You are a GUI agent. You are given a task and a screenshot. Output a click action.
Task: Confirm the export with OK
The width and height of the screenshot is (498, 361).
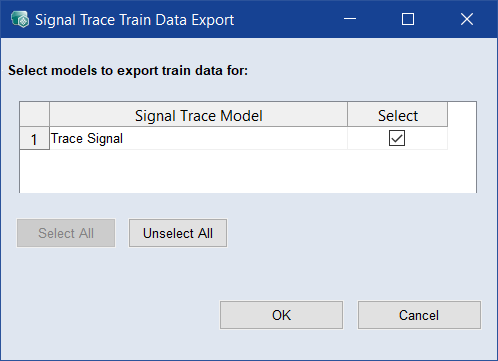[281, 315]
